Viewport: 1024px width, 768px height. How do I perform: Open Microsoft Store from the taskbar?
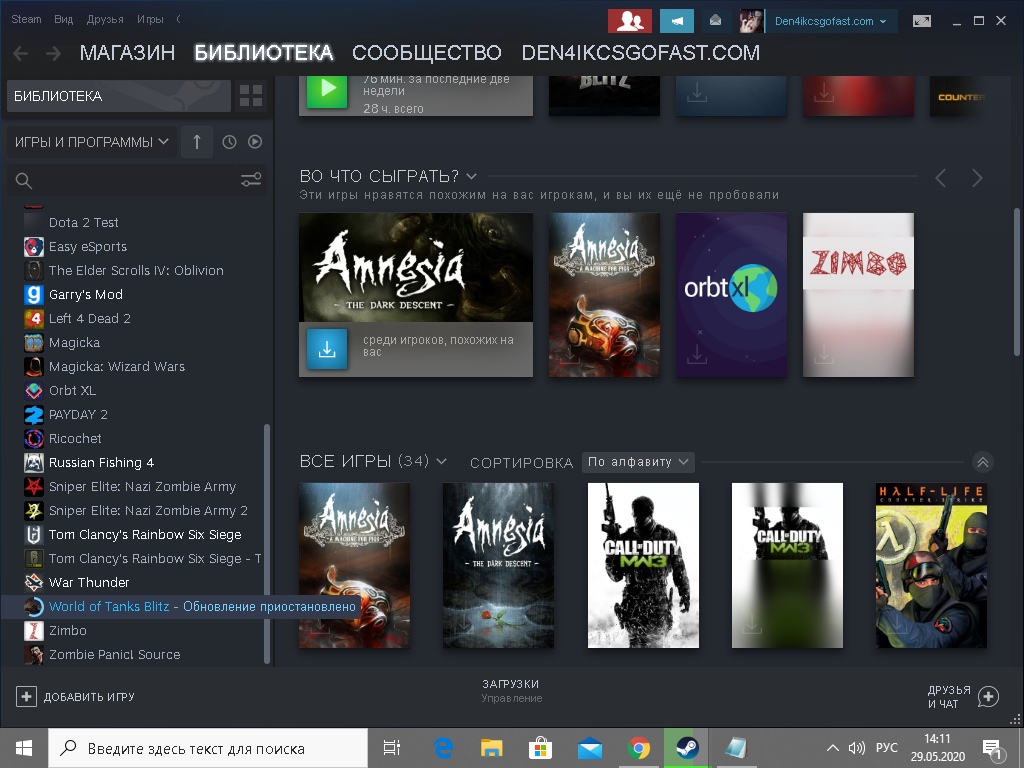pos(541,748)
